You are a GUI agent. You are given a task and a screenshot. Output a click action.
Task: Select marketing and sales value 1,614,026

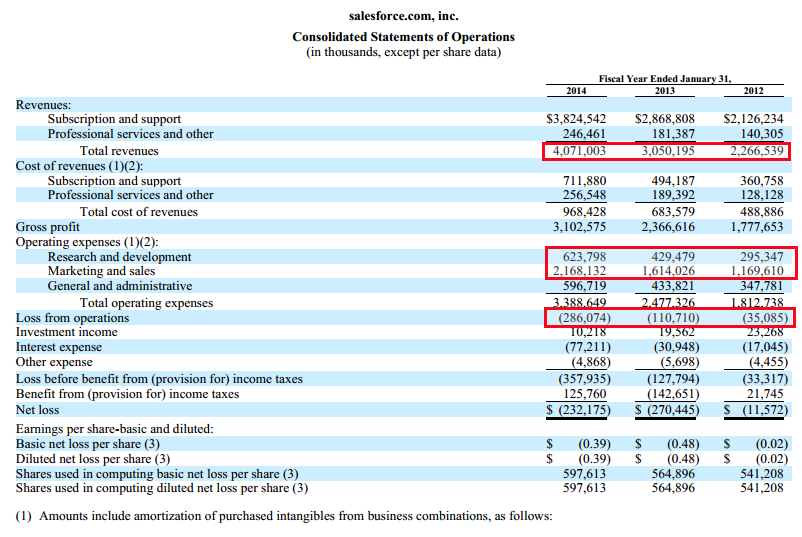click(x=668, y=271)
